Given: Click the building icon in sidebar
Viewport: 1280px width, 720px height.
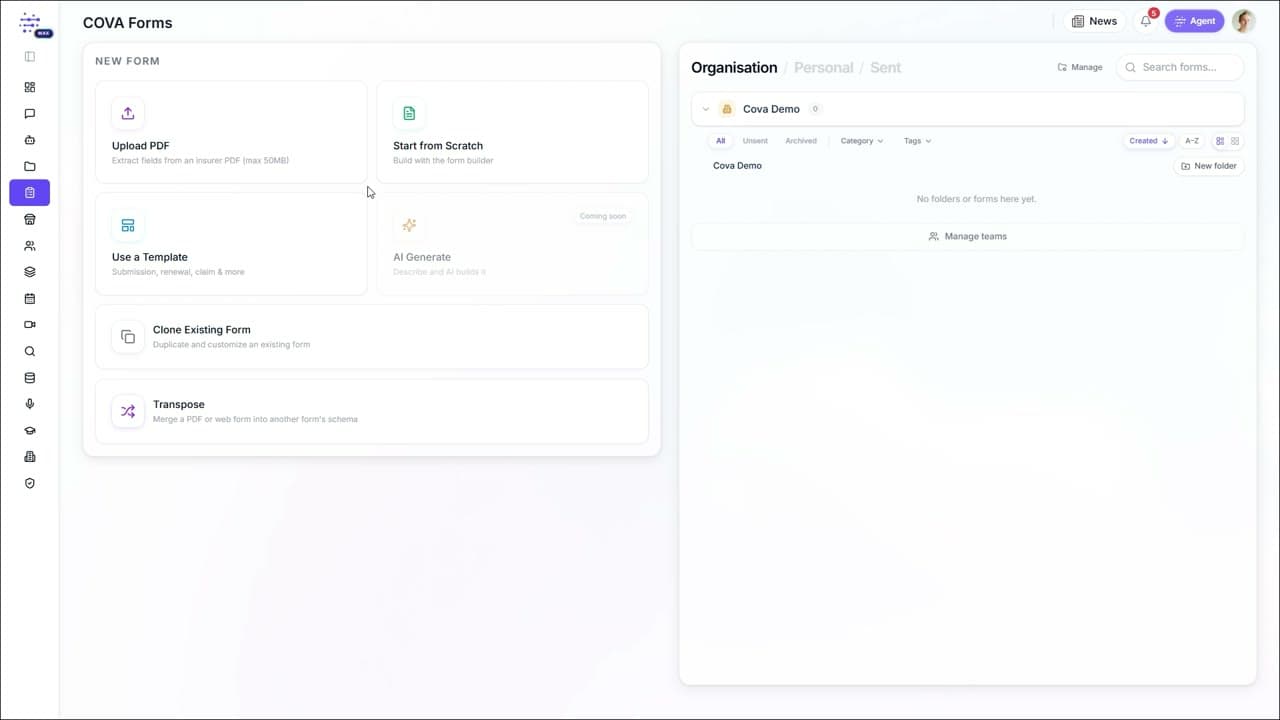Looking at the screenshot, I should point(30,457).
